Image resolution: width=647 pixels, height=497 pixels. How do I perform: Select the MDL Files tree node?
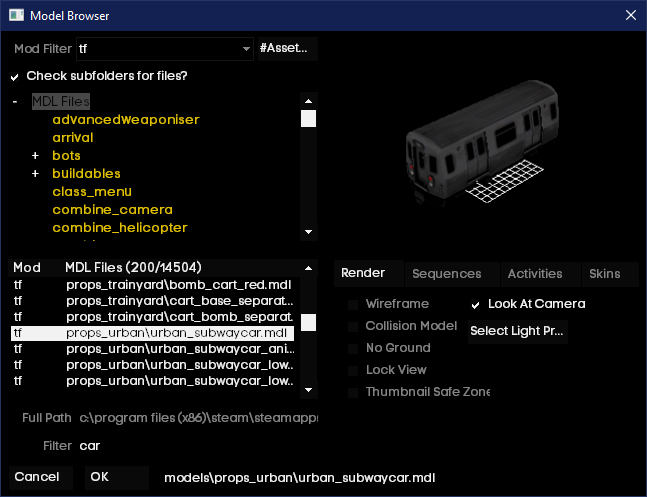(x=61, y=101)
